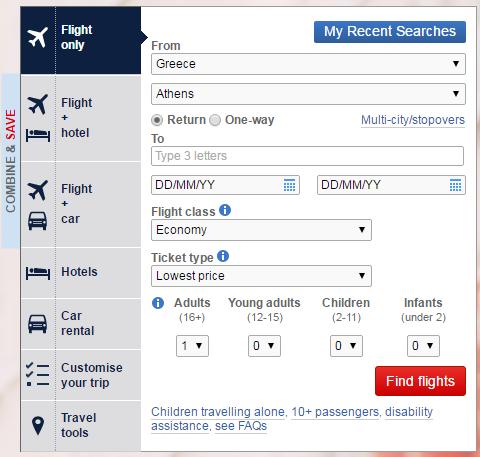This screenshot has width=480, height=457.
Task: Open the Multi-city/stopovers link
Action: pos(413,120)
